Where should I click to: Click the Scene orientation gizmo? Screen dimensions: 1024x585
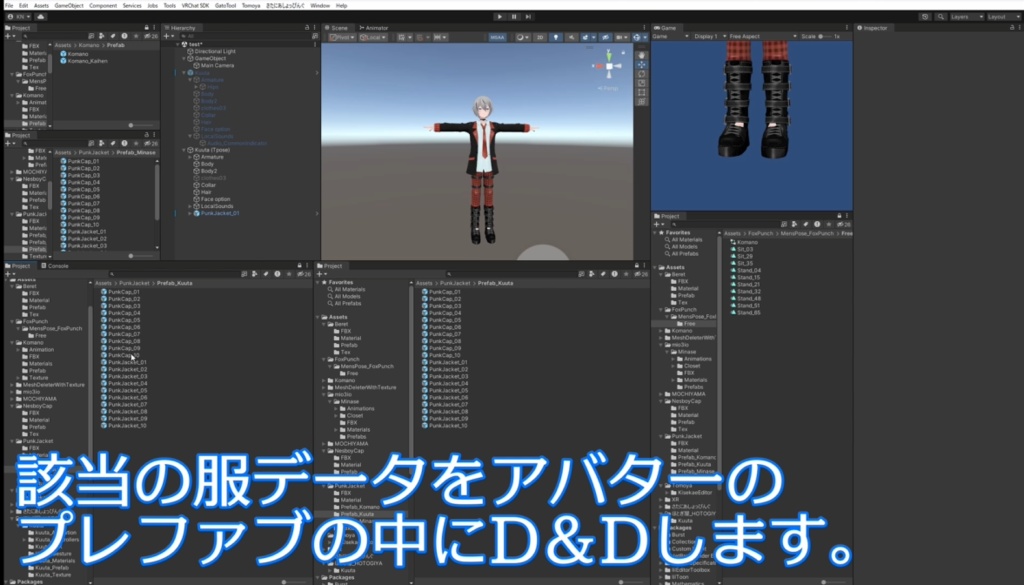tap(609, 66)
